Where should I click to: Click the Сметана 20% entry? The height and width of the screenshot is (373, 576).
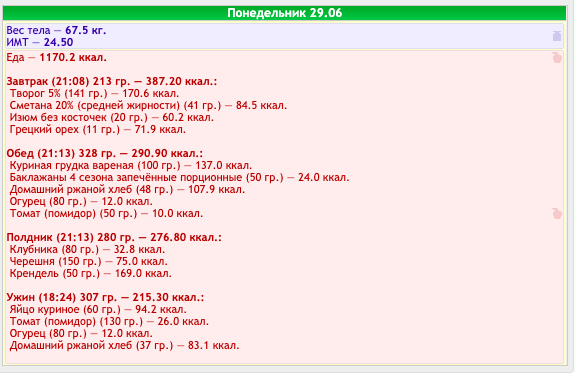click(x=148, y=105)
